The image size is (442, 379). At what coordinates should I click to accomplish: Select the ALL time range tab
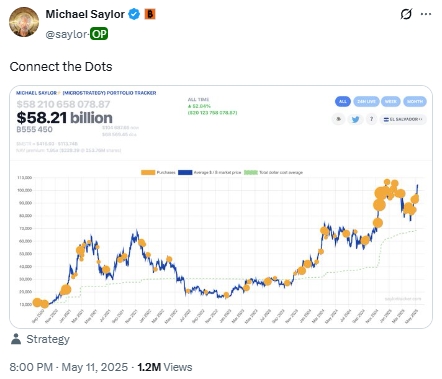pos(343,101)
